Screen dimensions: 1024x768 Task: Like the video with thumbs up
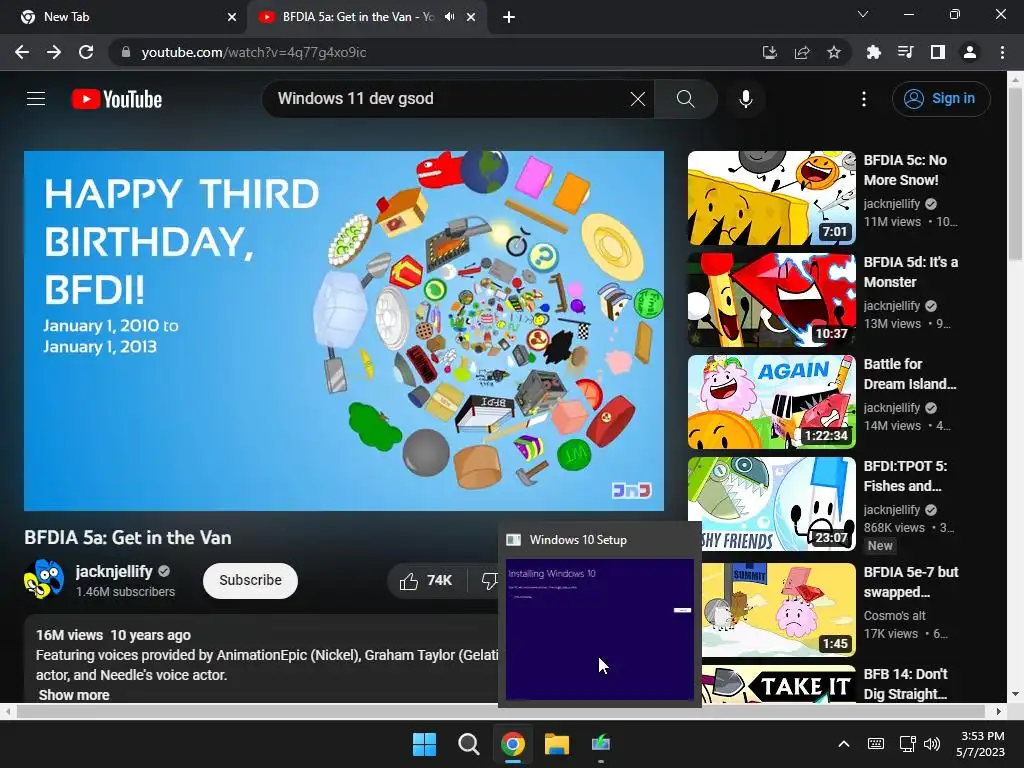[427, 581]
